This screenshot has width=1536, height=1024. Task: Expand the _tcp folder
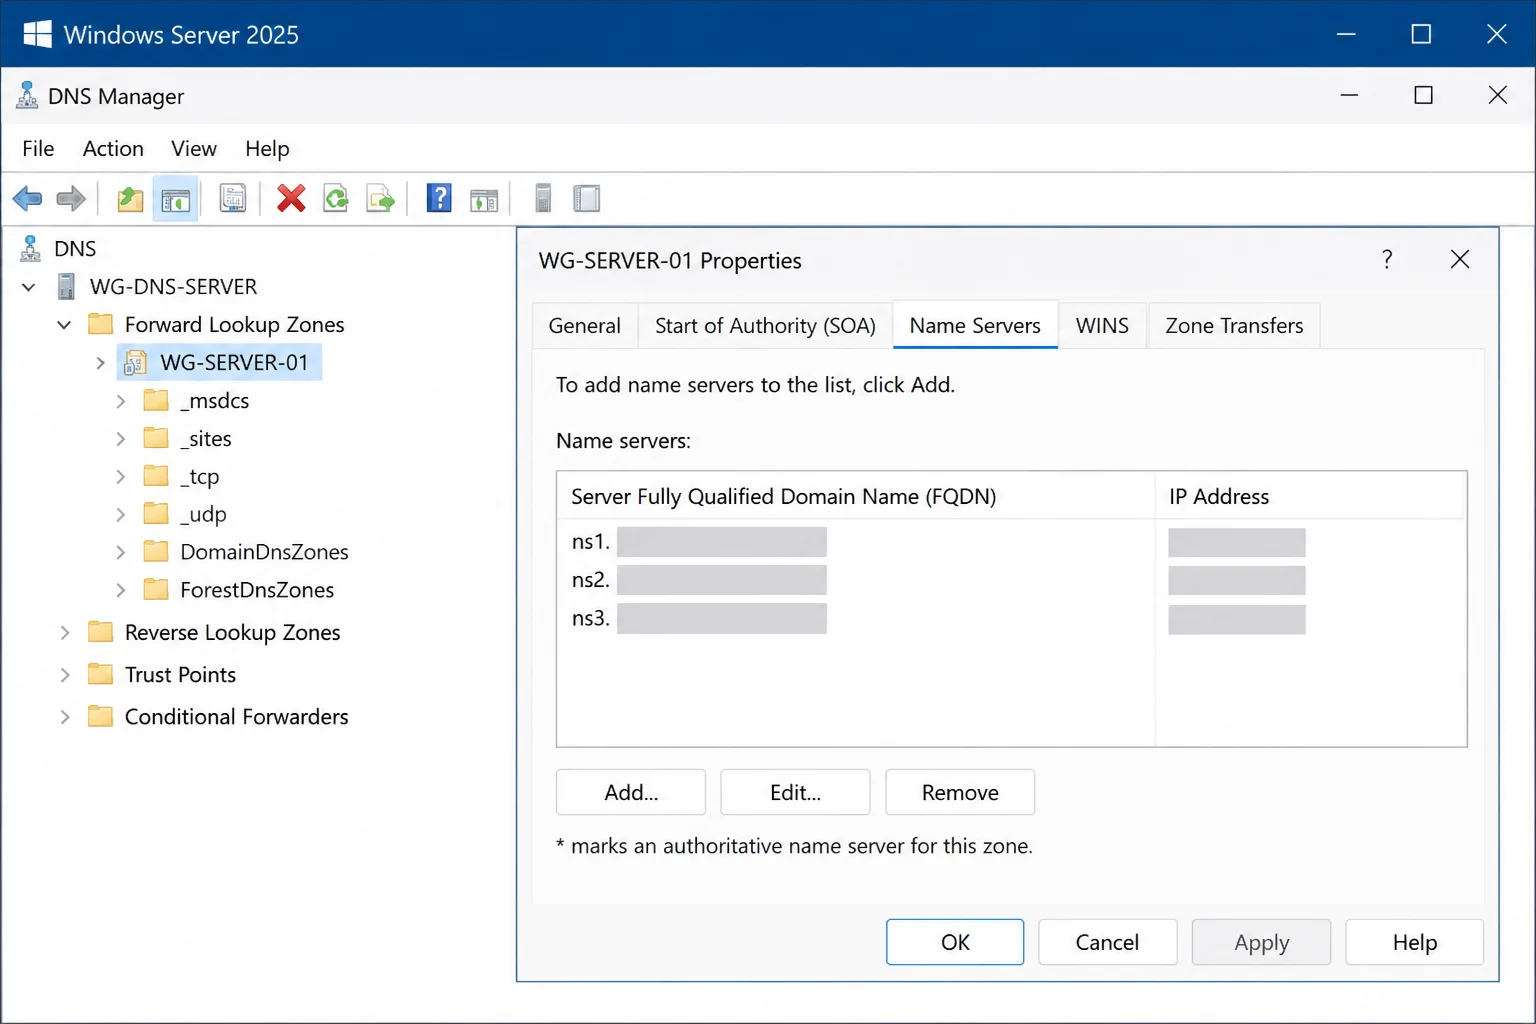click(x=120, y=477)
